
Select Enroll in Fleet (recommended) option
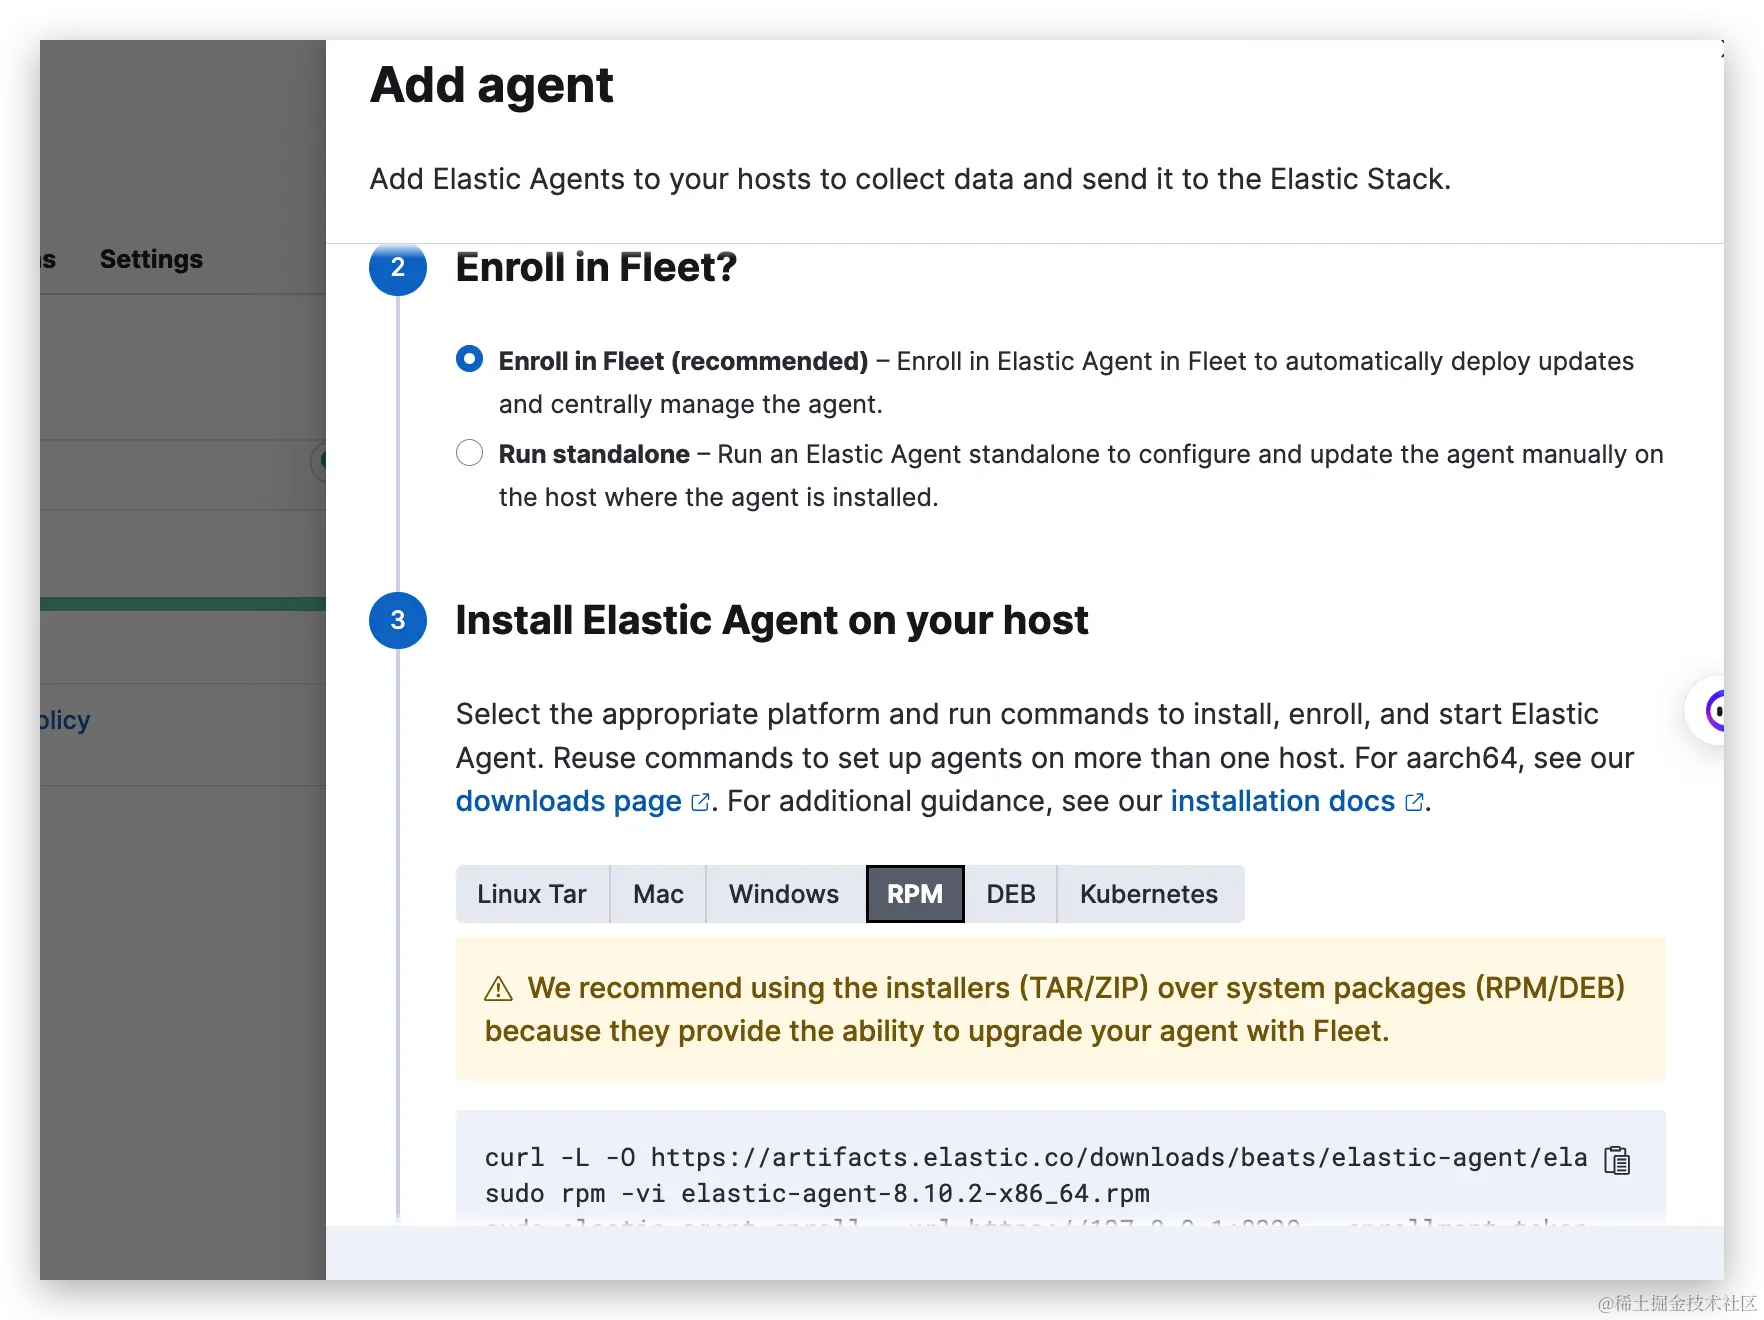(x=469, y=359)
